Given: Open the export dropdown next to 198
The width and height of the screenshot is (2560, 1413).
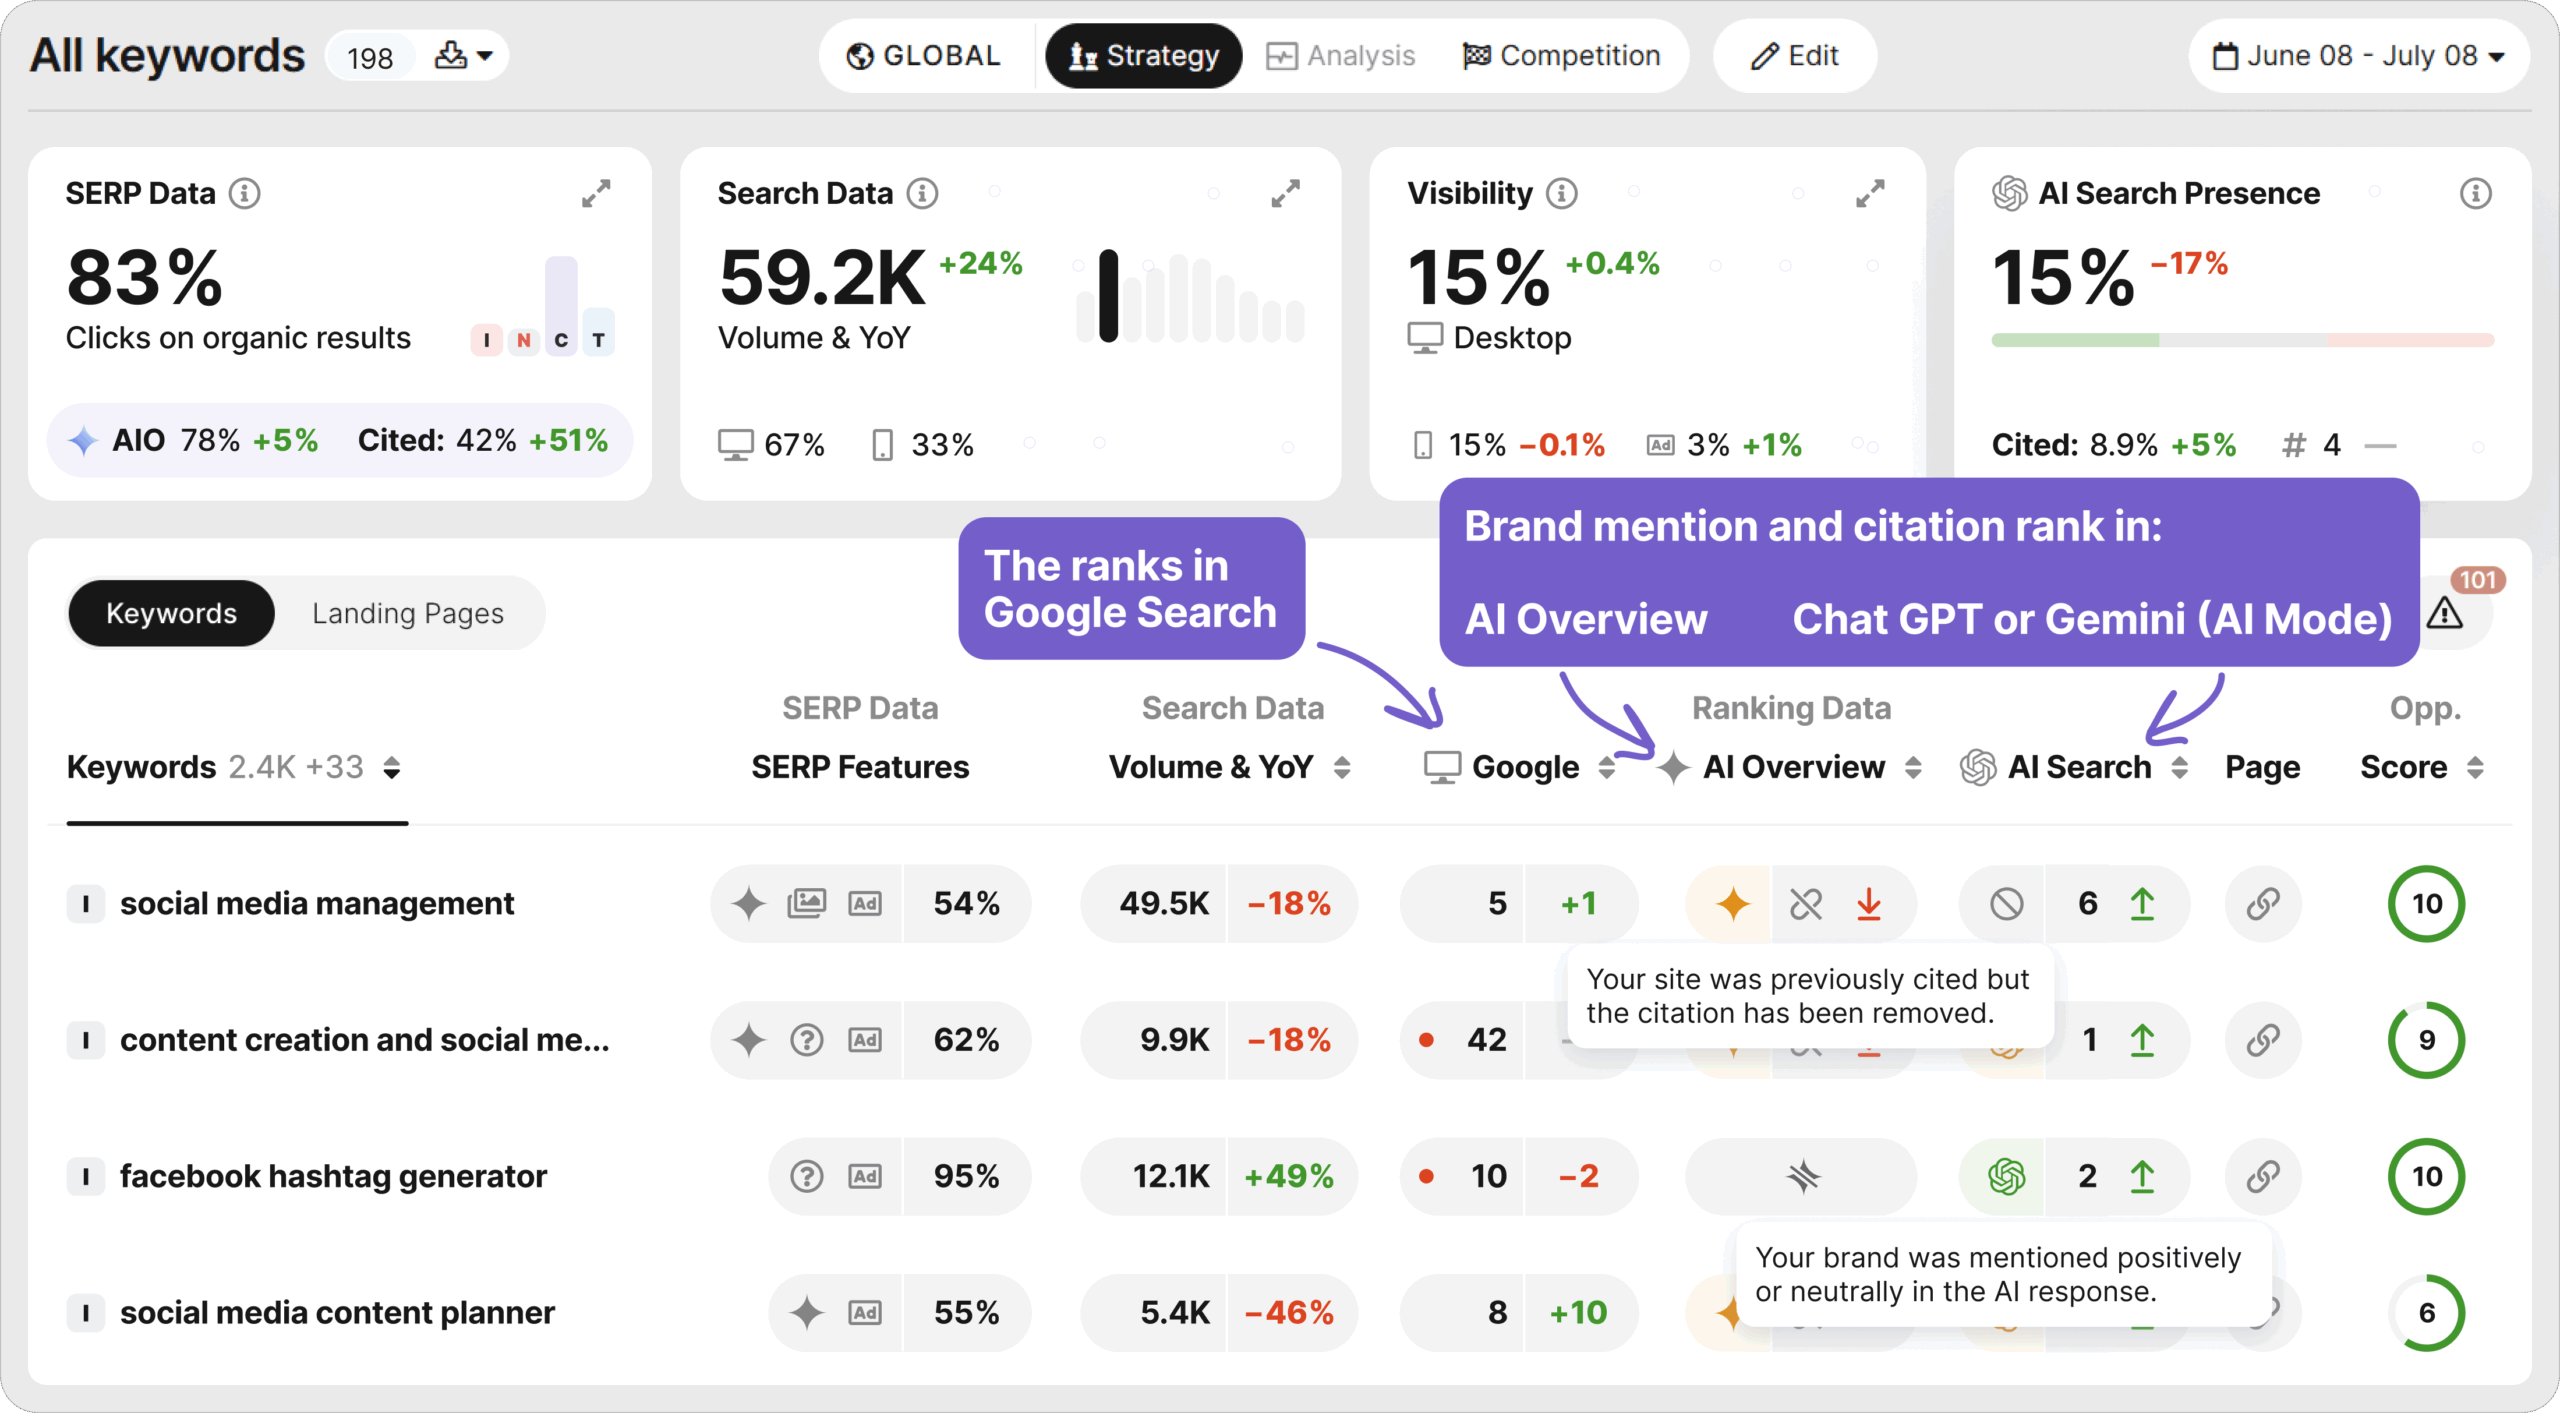Looking at the screenshot, I should pos(464,56).
